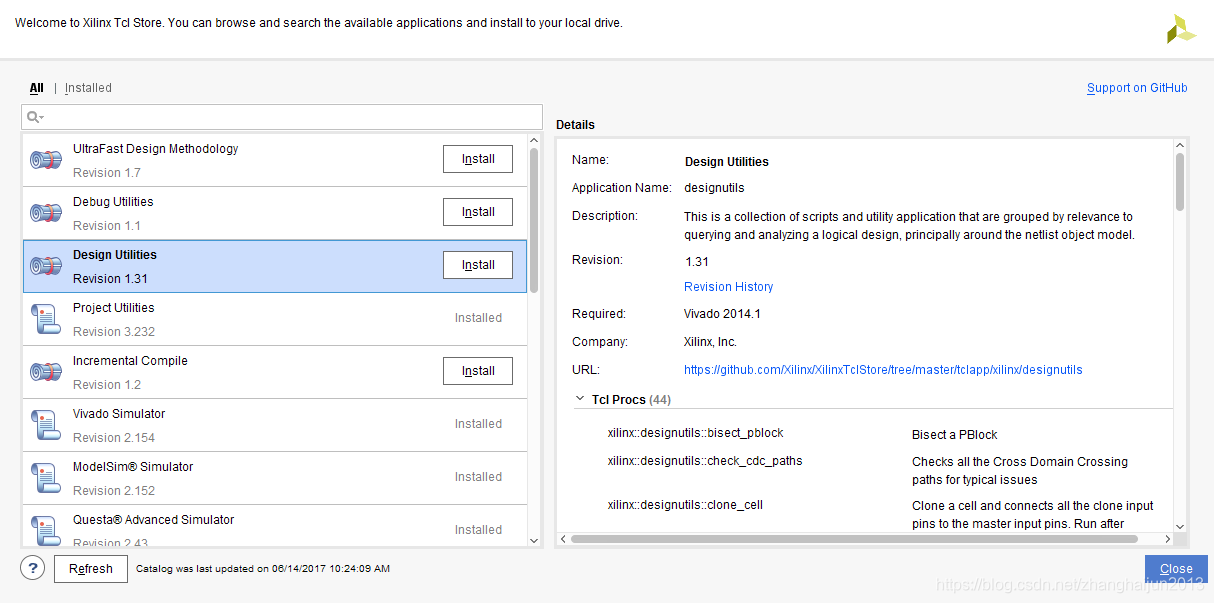Install Incremental Compile app
Viewport: 1214px width, 603px height.
tap(478, 371)
